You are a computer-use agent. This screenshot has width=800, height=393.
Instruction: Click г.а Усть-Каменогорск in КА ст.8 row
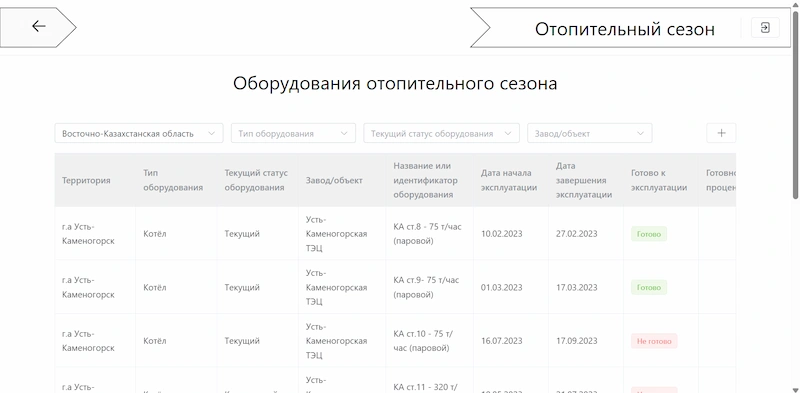click(x=88, y=234)
